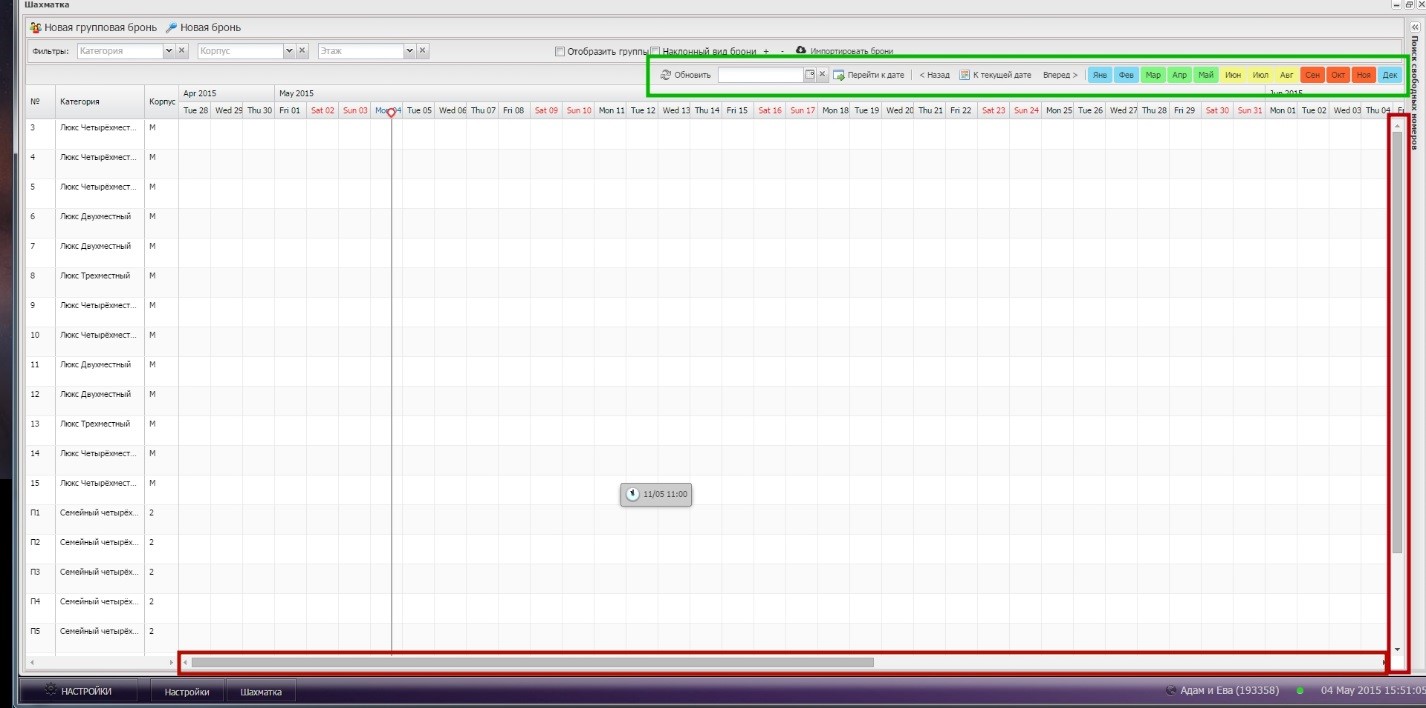Click the К текущей дате calendar icon
Screen dimensions: 1426x708
[x=965, y=75]
